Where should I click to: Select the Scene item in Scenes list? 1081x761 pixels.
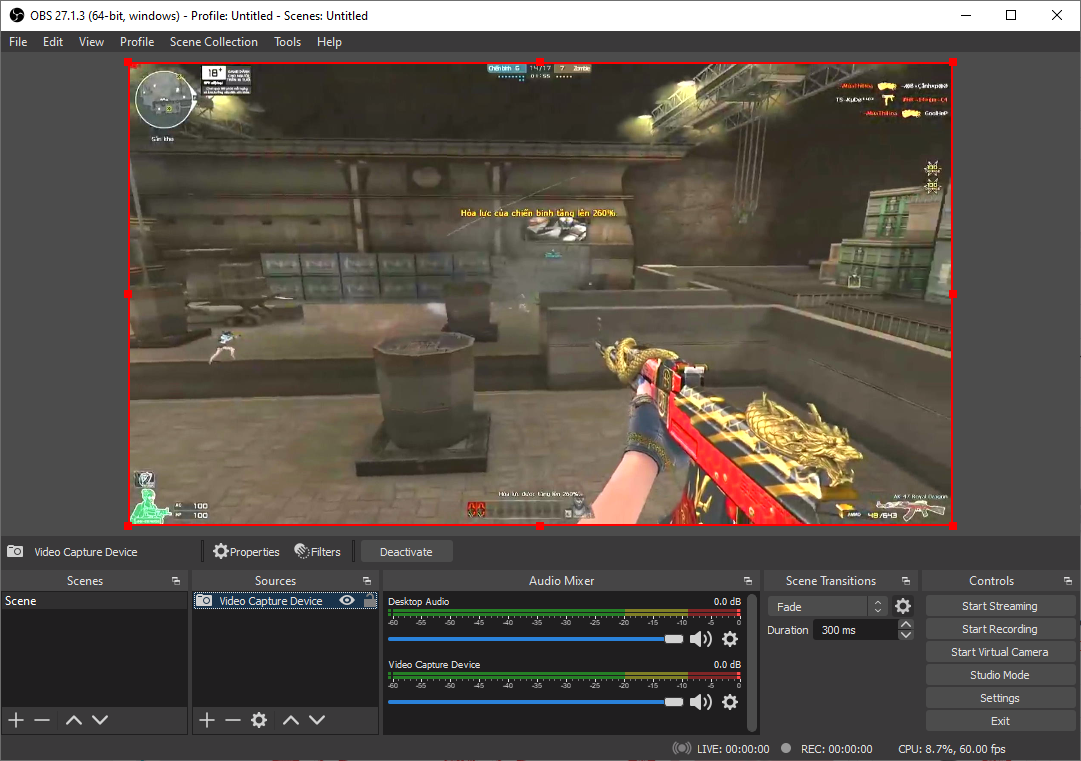click(94, 601)
